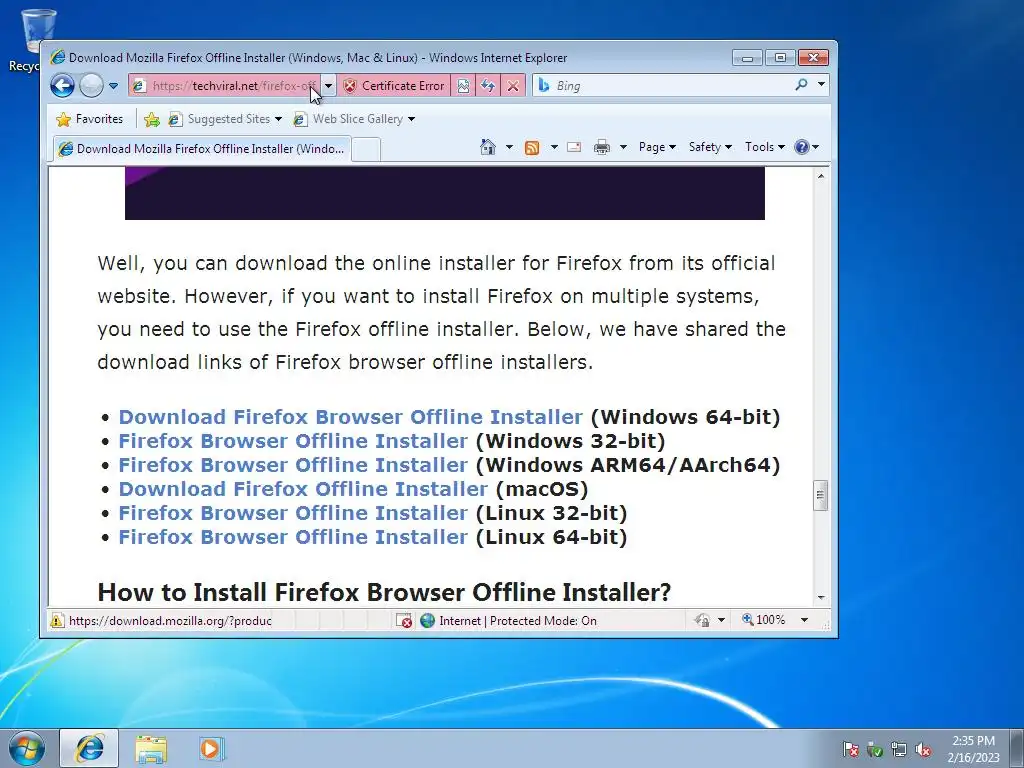
Task: Open the recent pages dropdown arrow
Action: tap(113, 86)
